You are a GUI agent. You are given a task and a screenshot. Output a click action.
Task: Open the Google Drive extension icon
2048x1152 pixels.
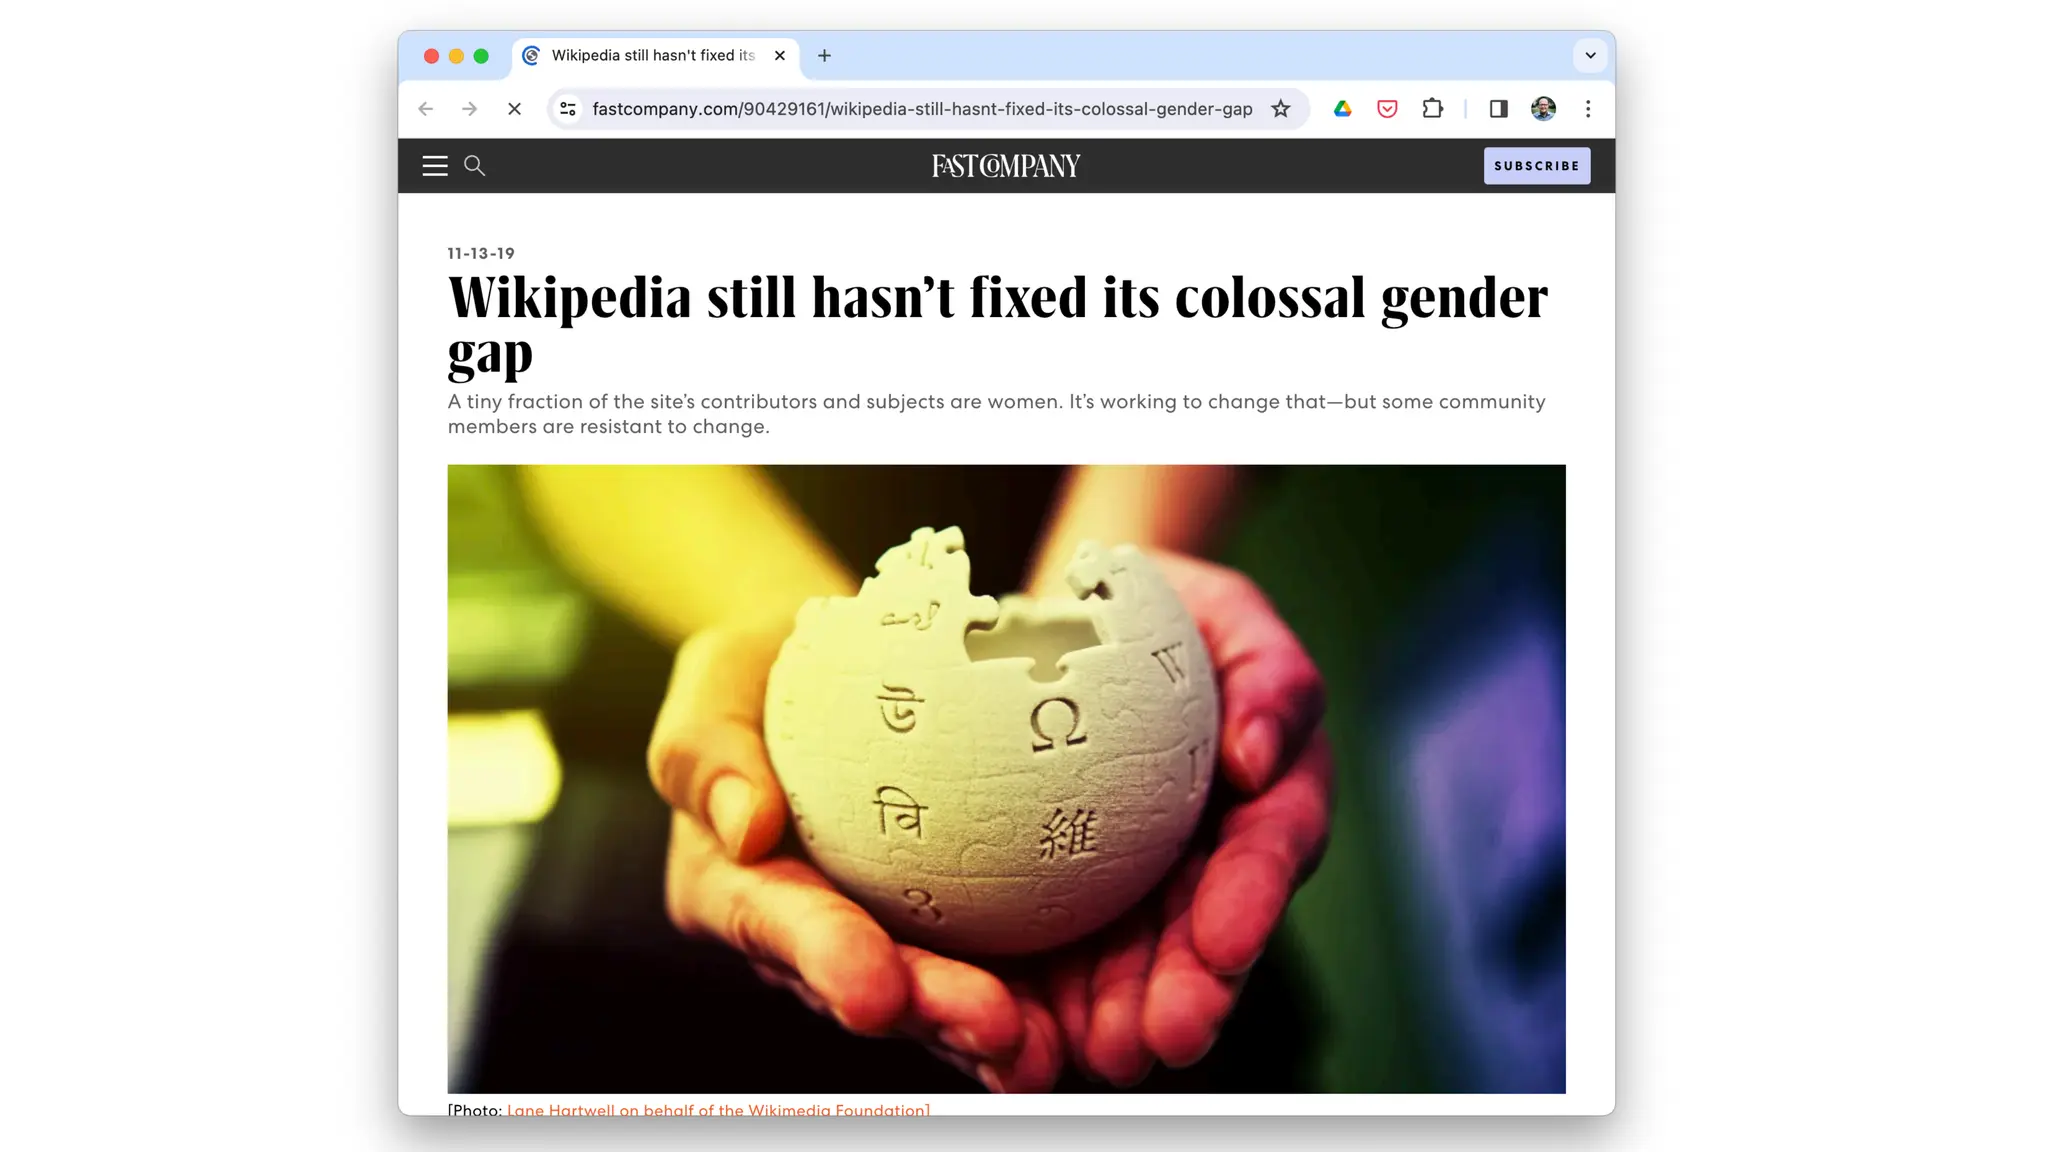pos(1342,109)
